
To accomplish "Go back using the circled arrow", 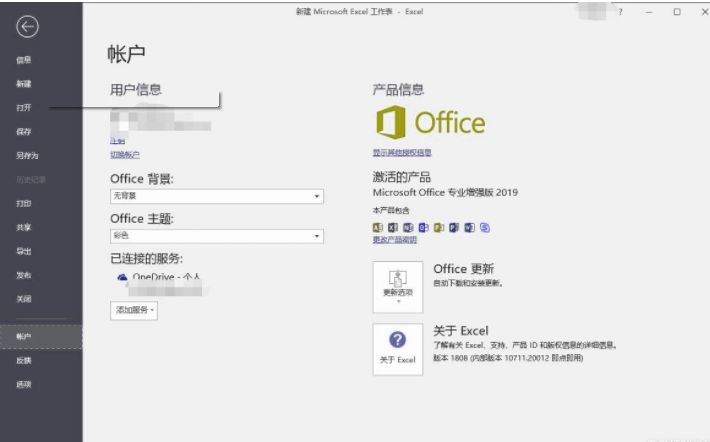I will click(x=27, y=27).
